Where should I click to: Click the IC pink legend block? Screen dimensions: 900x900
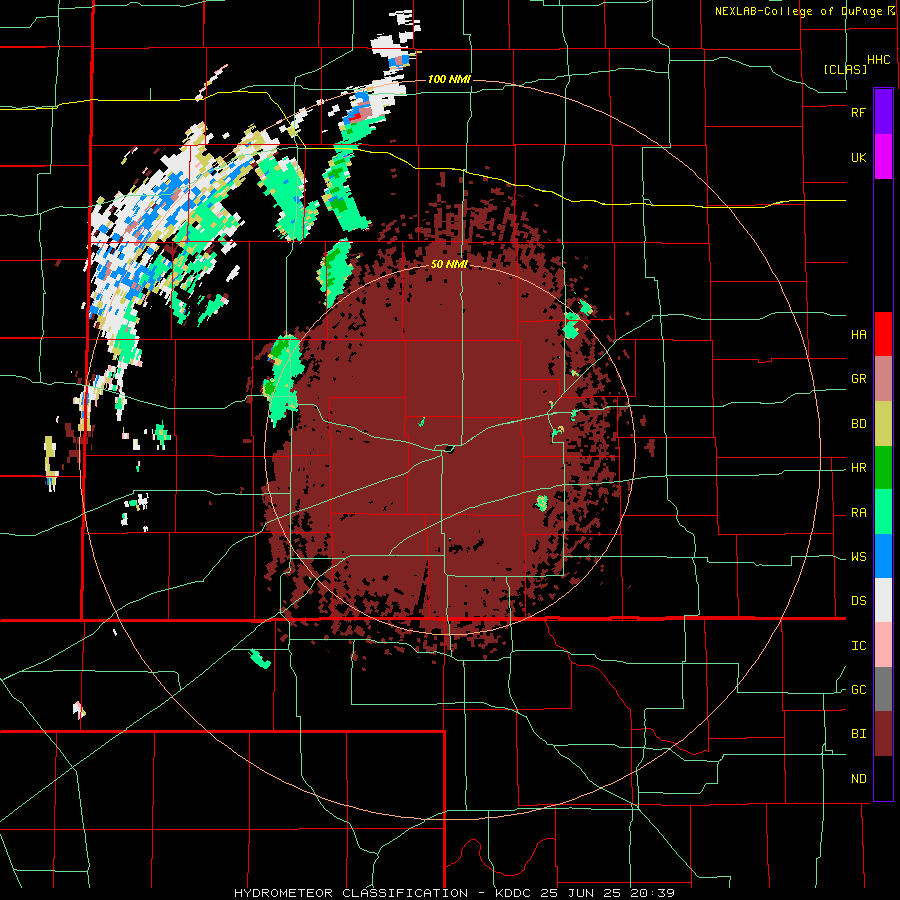(883, 645)
